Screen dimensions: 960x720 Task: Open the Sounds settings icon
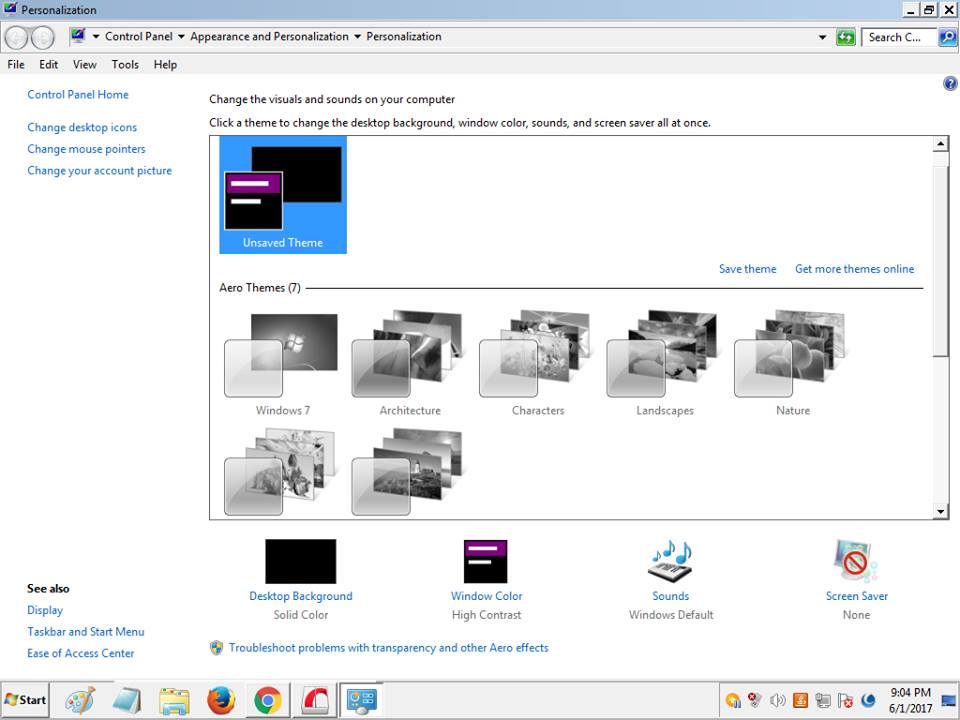click(x=670, y=561)
